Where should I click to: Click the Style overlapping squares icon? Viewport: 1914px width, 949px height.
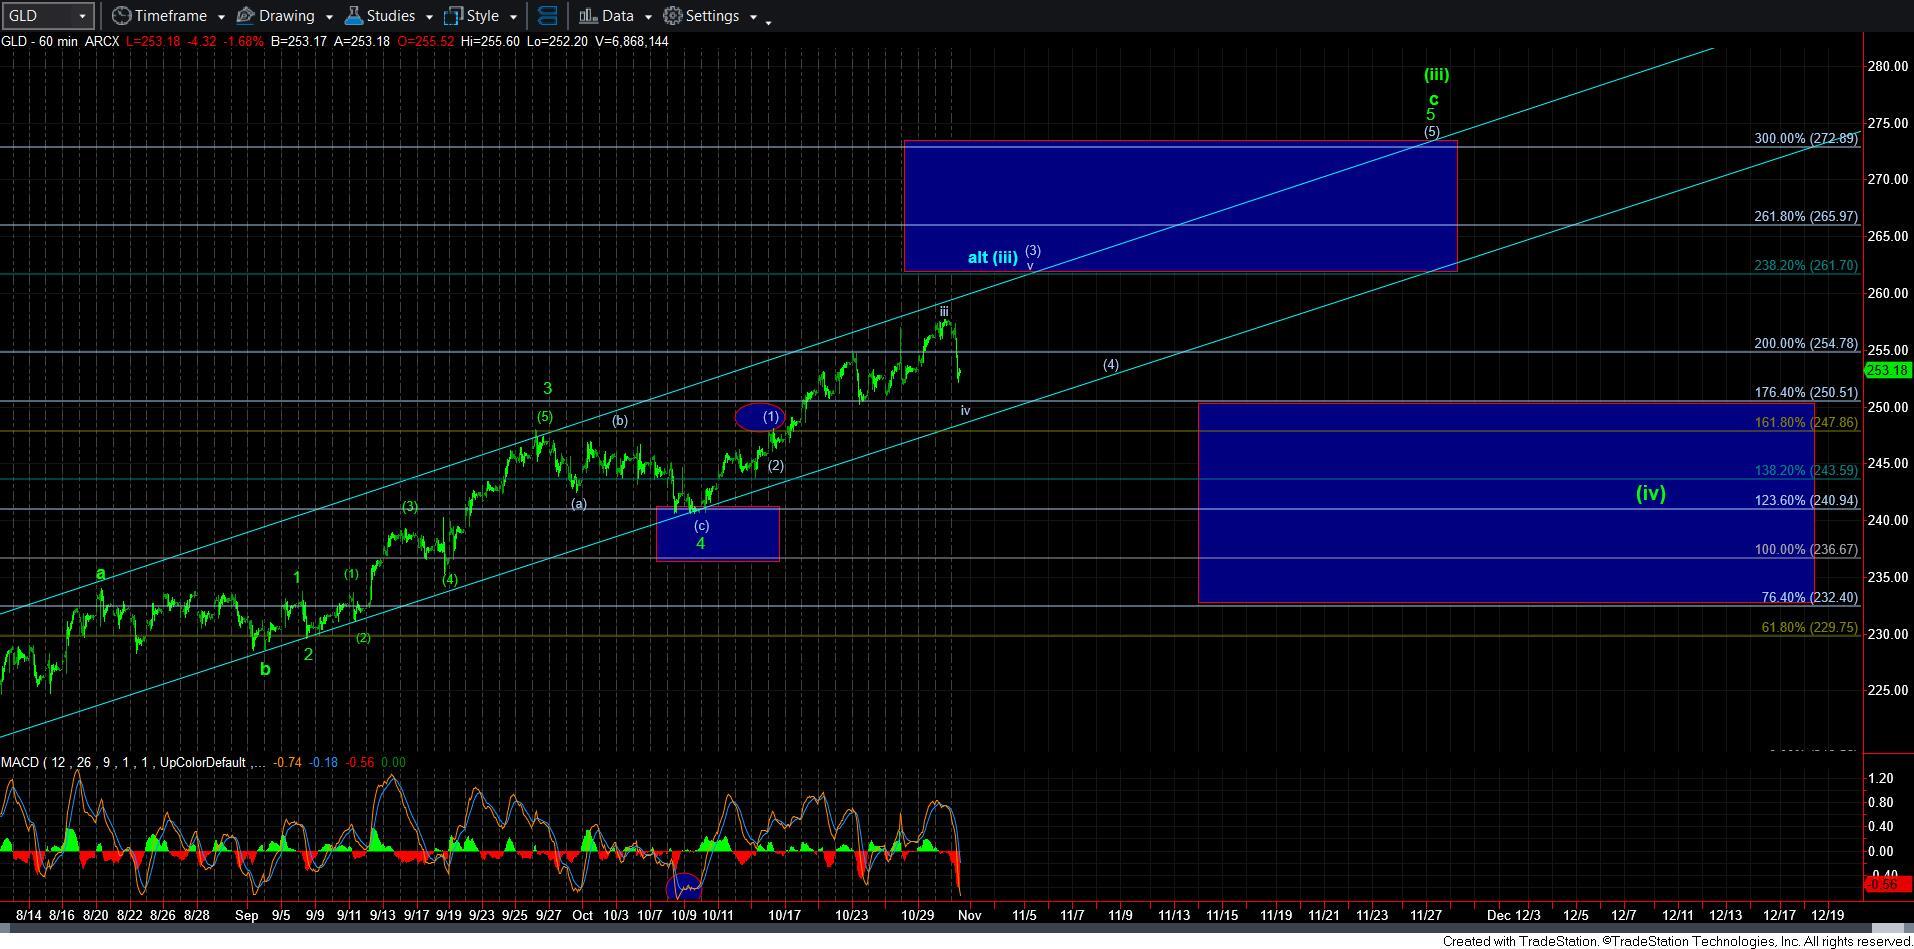pos(454,16)
